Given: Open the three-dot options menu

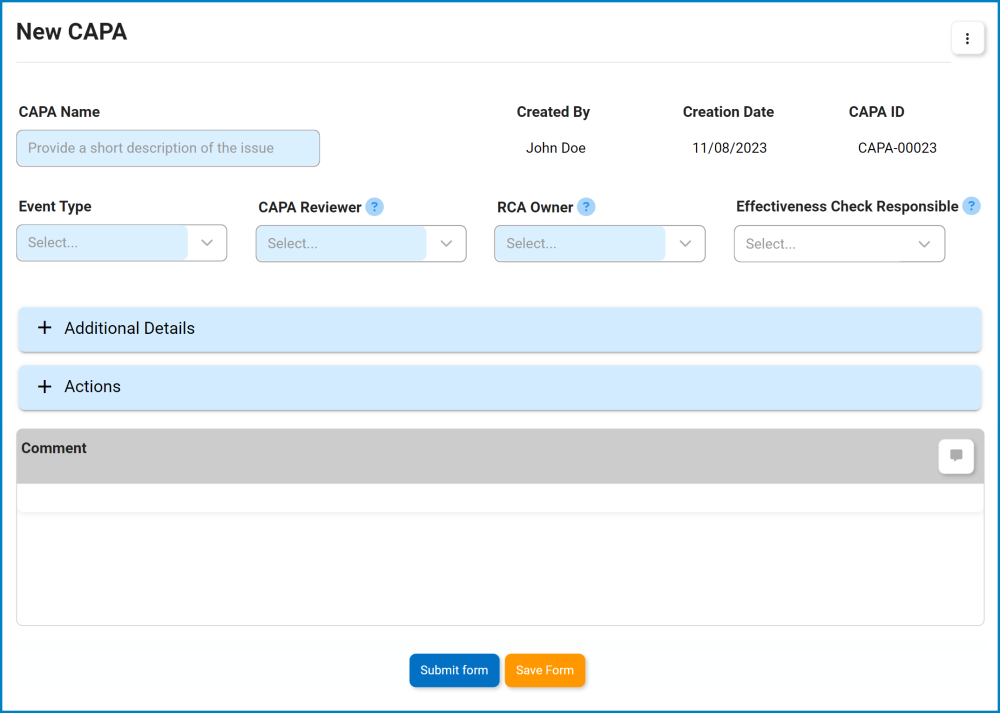Looking at the screenshot, I should click(967, 39).
